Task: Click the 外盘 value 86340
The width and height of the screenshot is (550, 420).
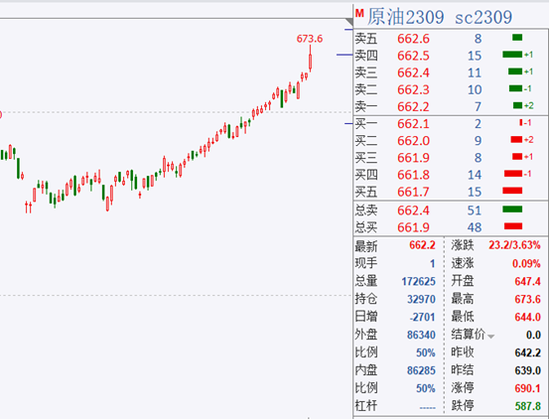Action: [x=421, y=335]
